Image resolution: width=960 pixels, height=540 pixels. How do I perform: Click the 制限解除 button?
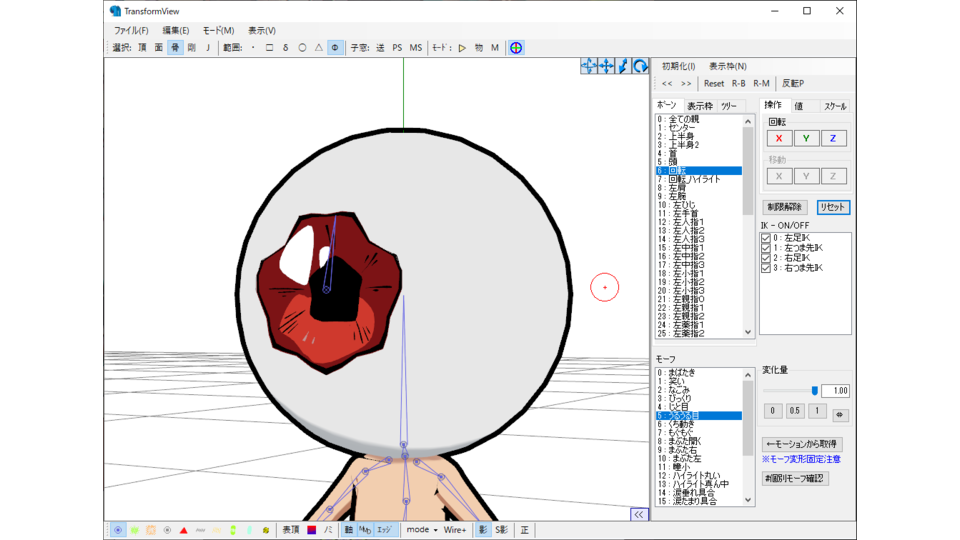[x=785, y=207]
